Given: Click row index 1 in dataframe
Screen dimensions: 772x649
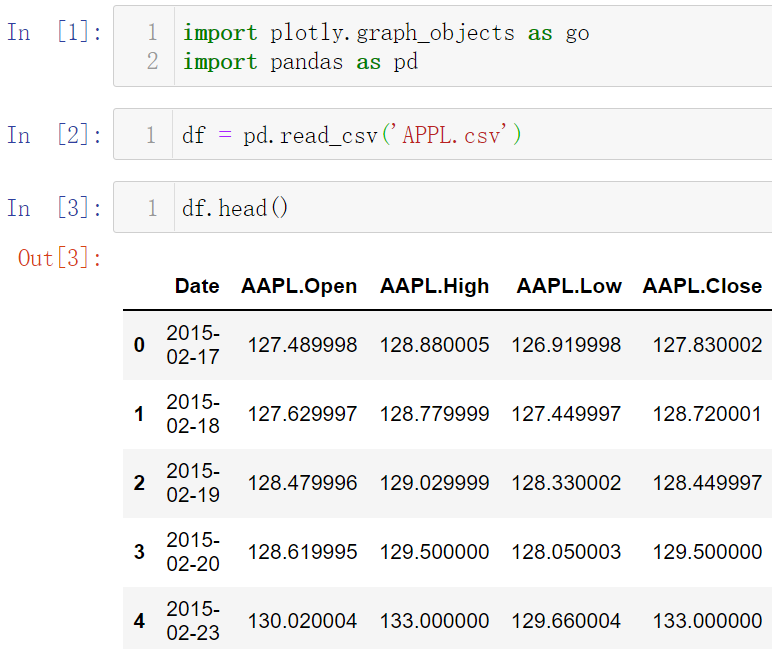Looking at the screenshot, I should (x=139, y=414).
